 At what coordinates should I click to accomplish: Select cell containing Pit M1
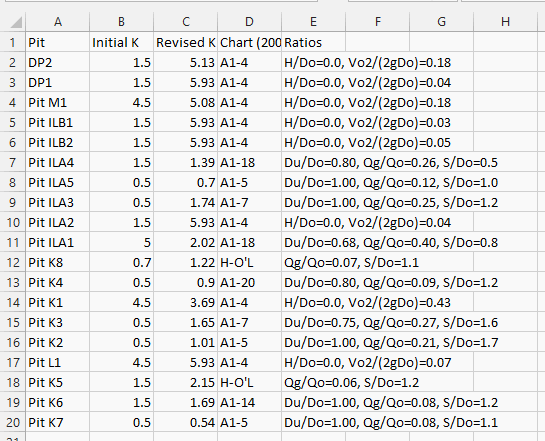click(58, 103)
